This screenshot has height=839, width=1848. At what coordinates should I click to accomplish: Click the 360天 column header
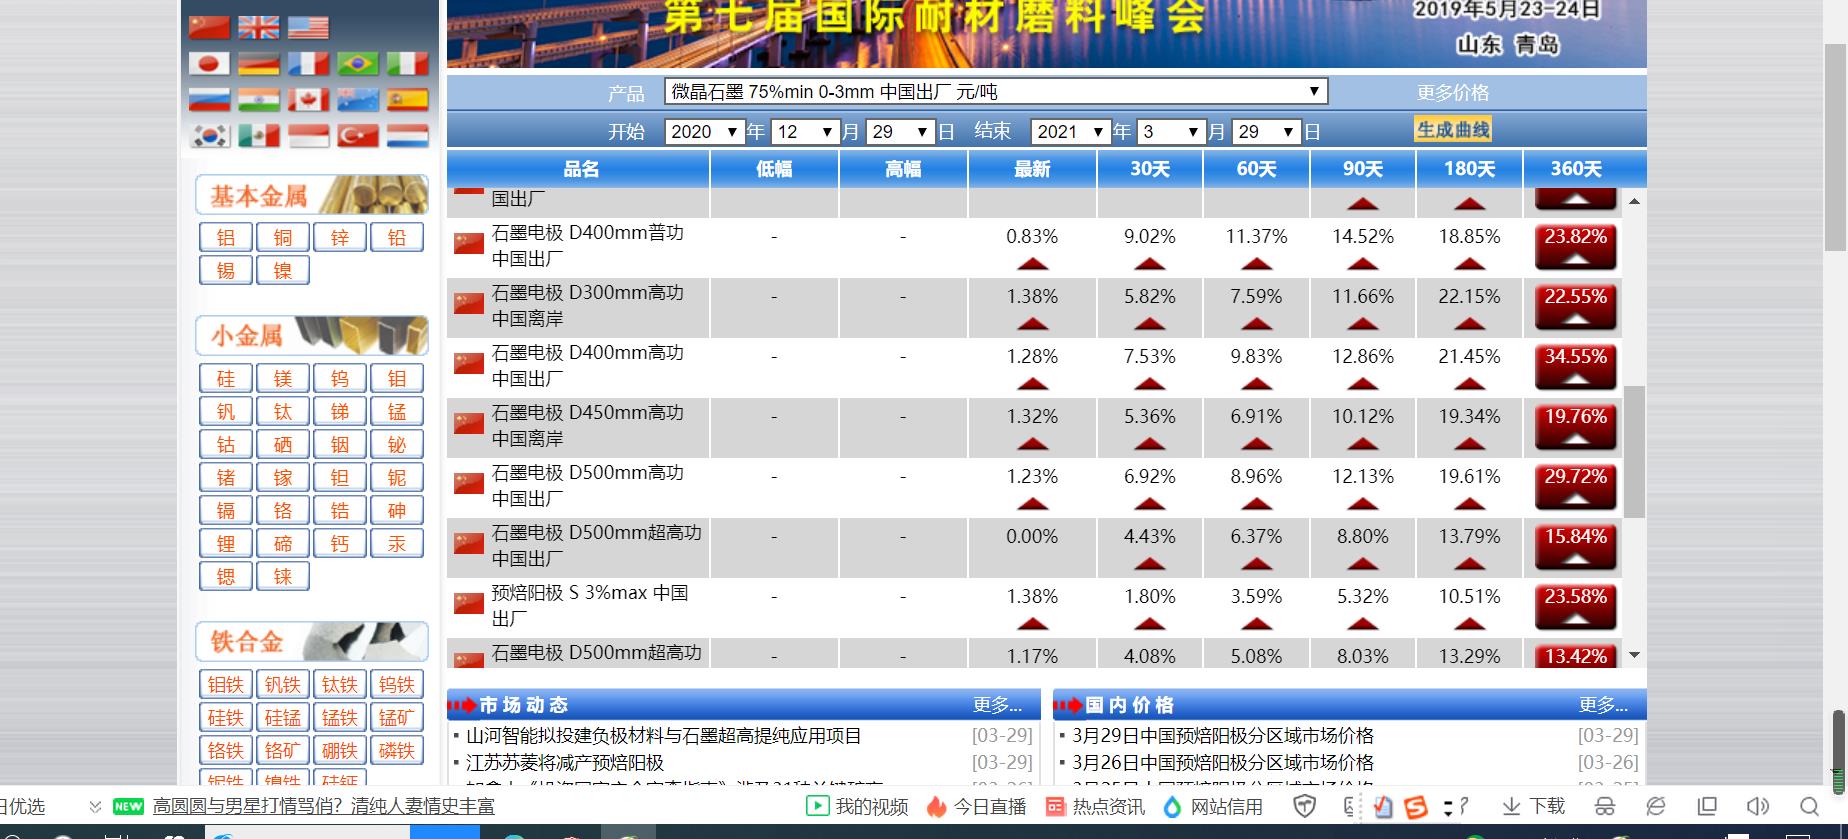tap(1576, 169)
